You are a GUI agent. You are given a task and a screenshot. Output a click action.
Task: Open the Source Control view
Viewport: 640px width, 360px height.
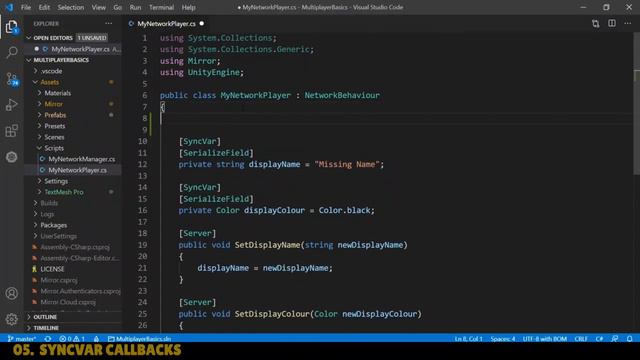pos(12,79)
